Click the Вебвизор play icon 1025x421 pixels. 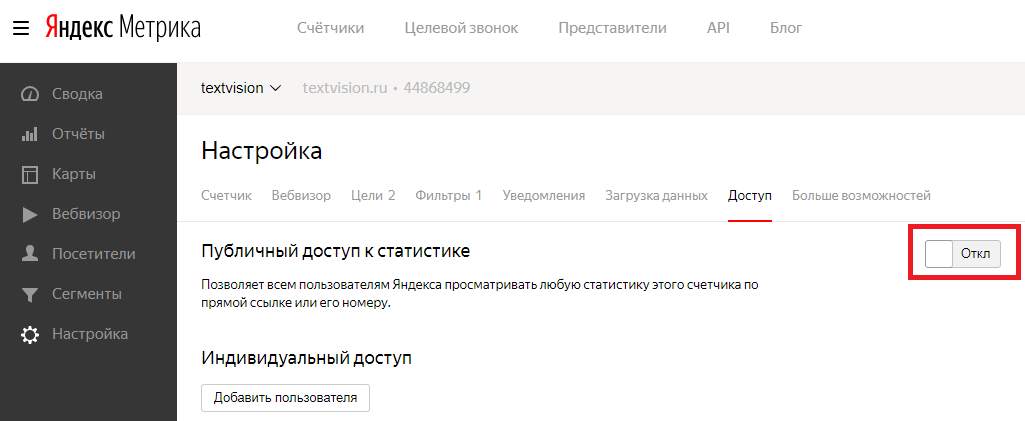pos(30,214)
